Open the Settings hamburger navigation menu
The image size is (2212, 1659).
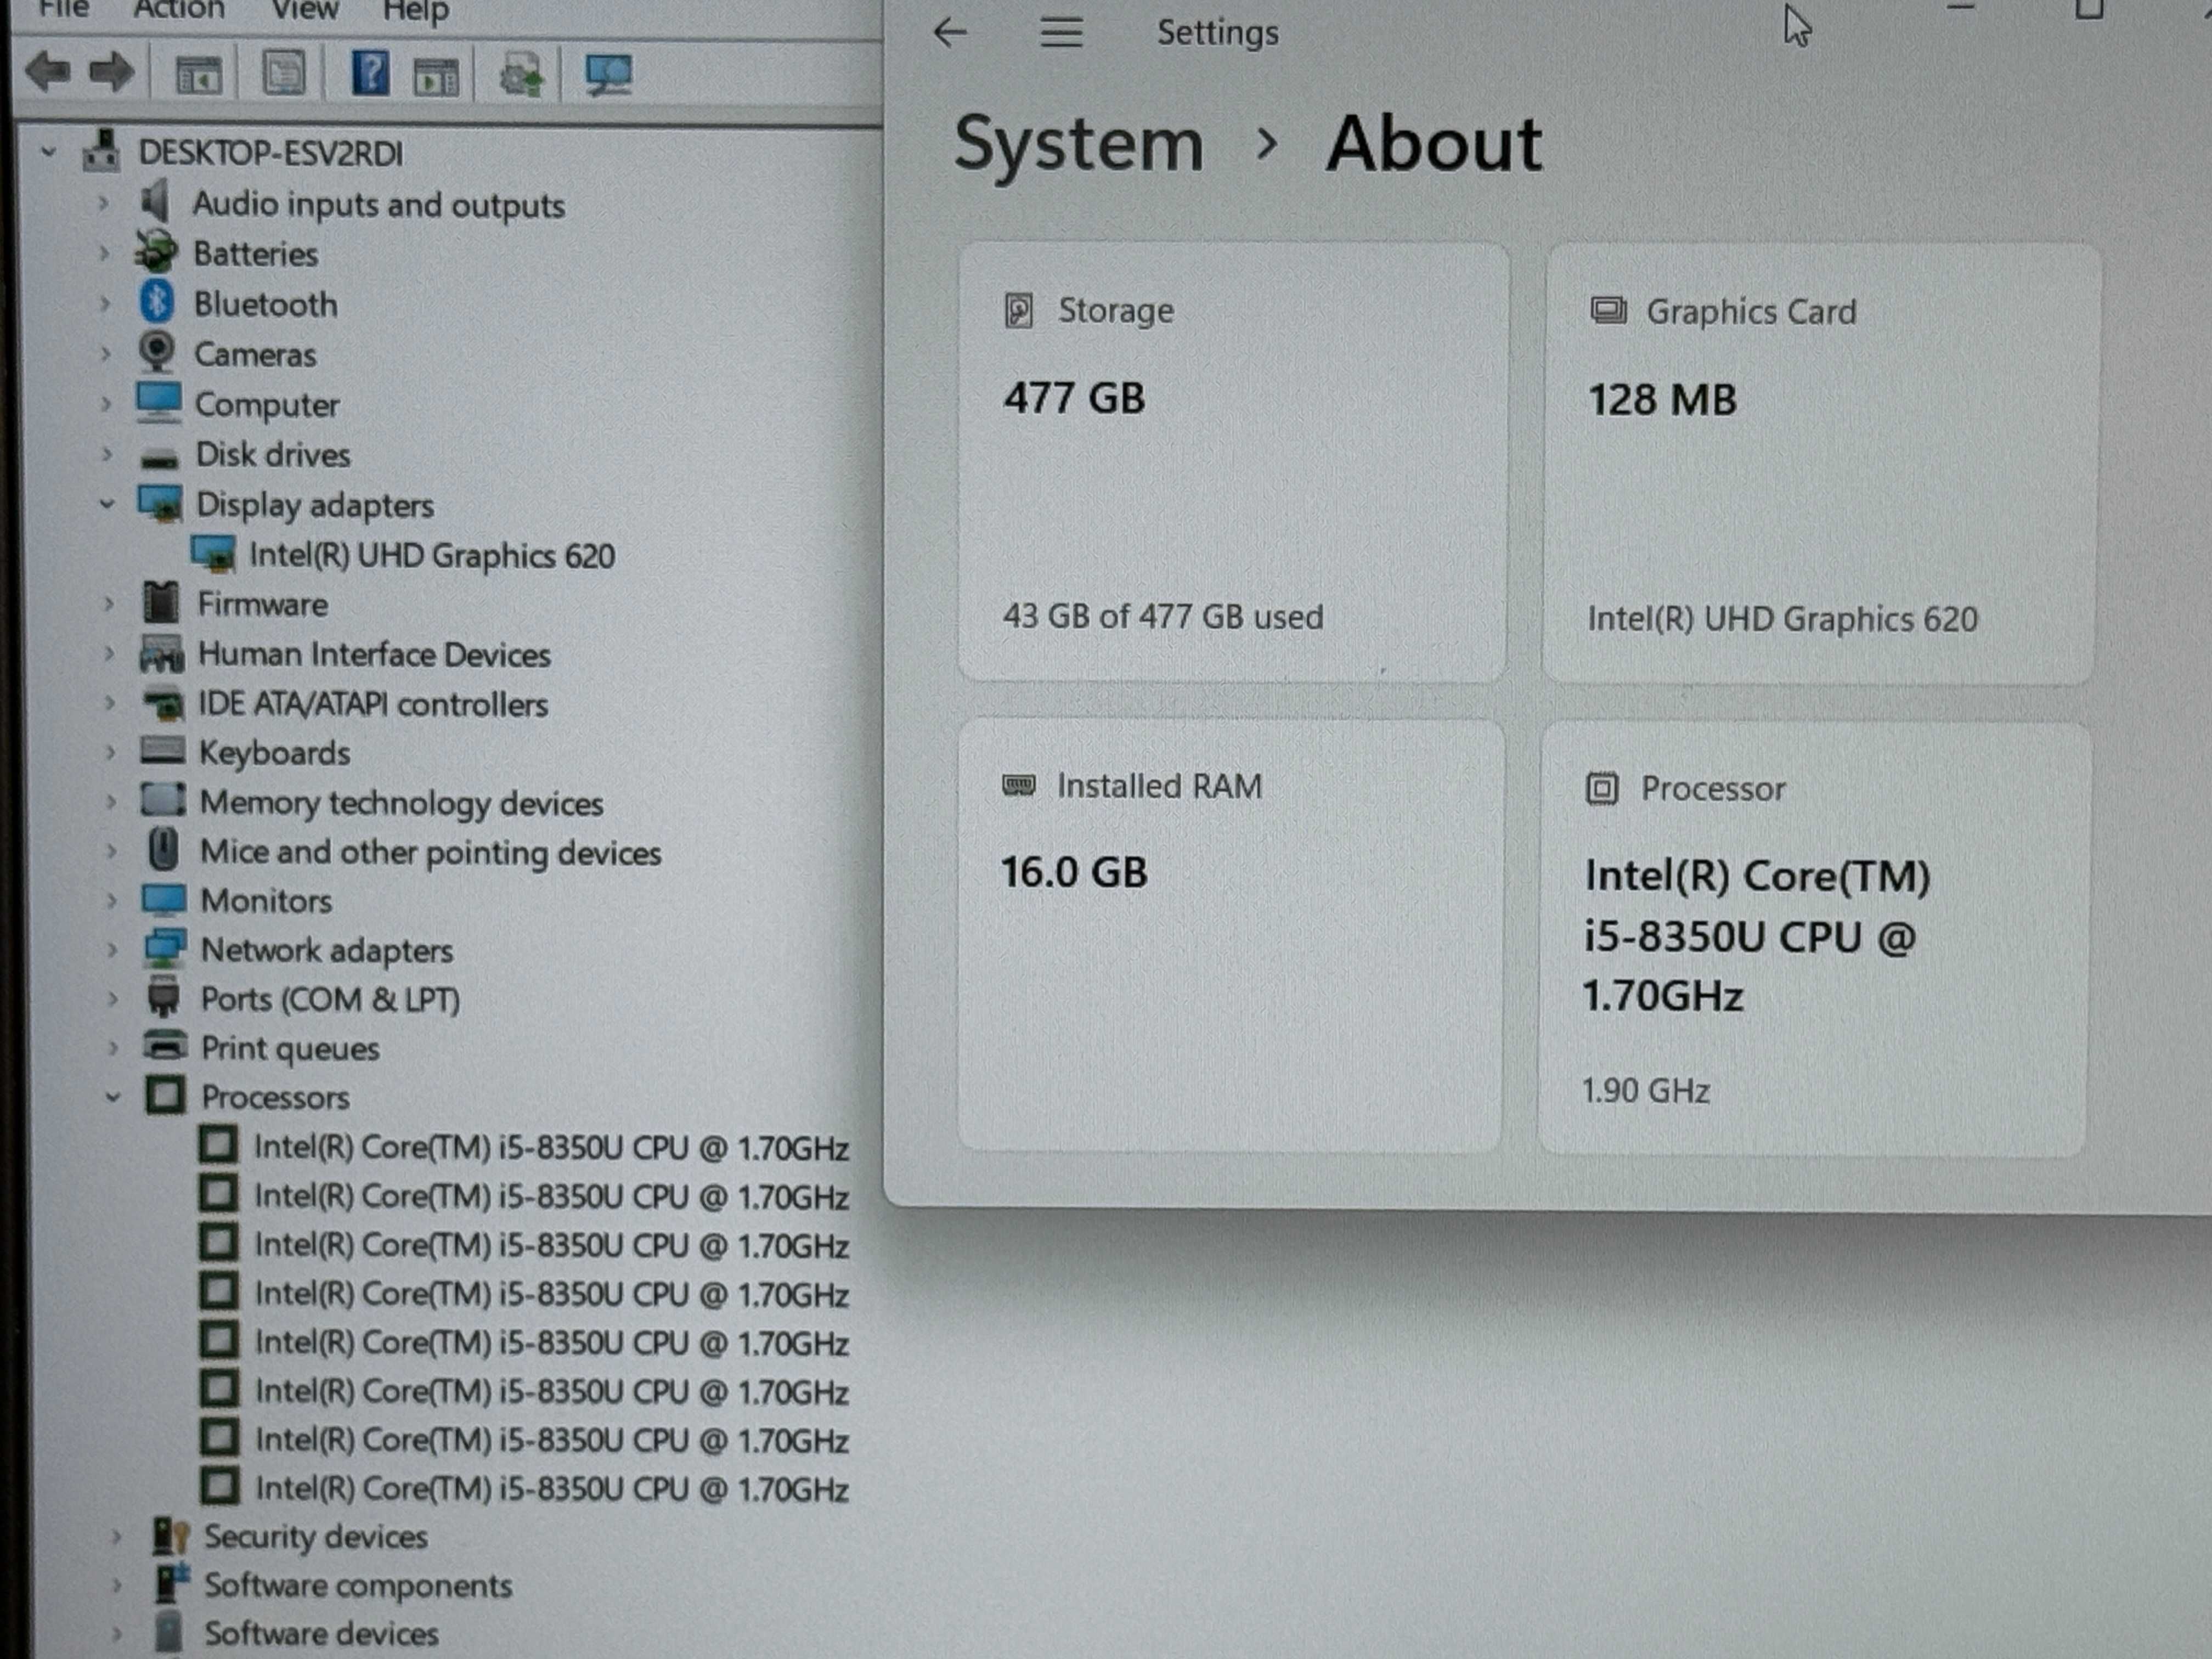[1061, 33]
